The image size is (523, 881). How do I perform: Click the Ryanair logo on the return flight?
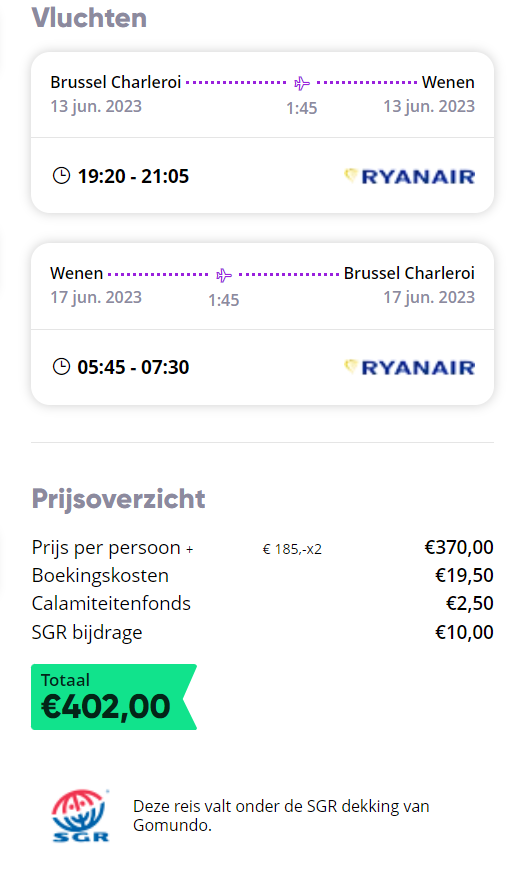pos(410,367)
